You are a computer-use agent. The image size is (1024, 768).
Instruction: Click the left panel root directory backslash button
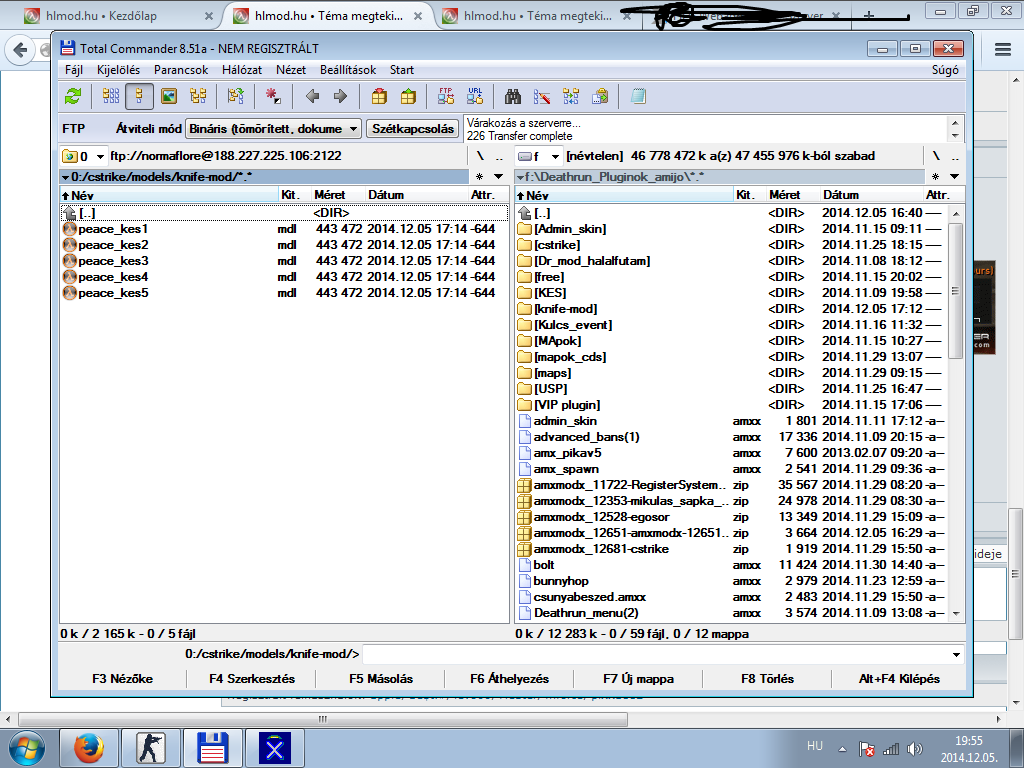[480, 156]
